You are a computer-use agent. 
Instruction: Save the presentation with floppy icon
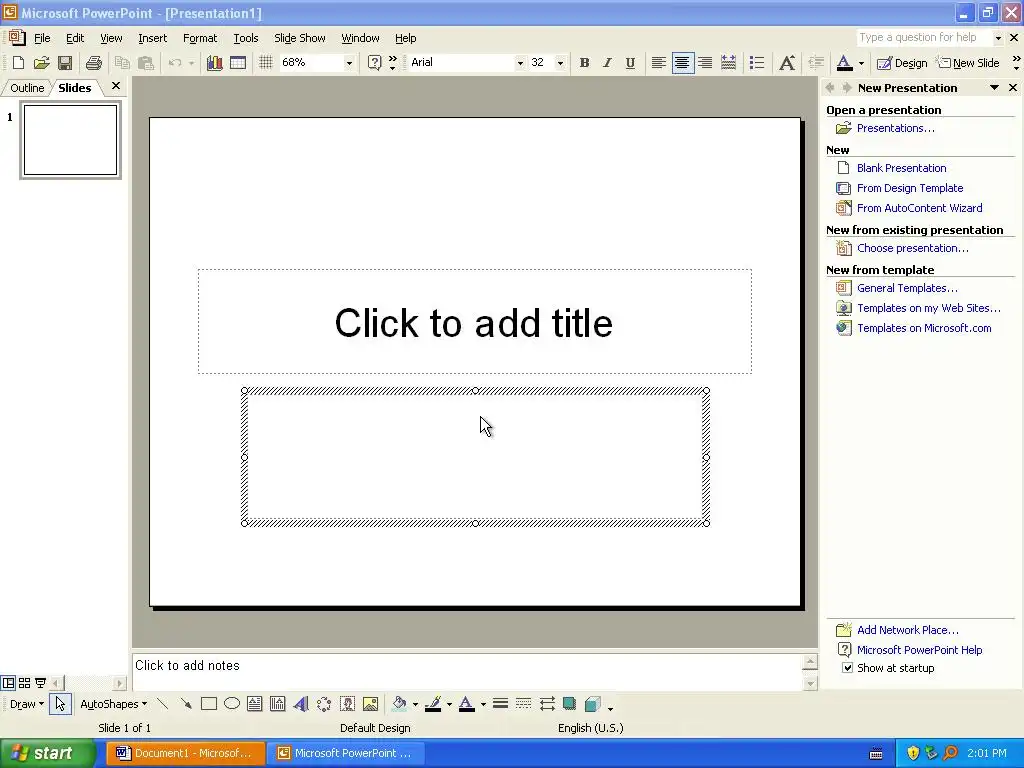tap(65, 63)
